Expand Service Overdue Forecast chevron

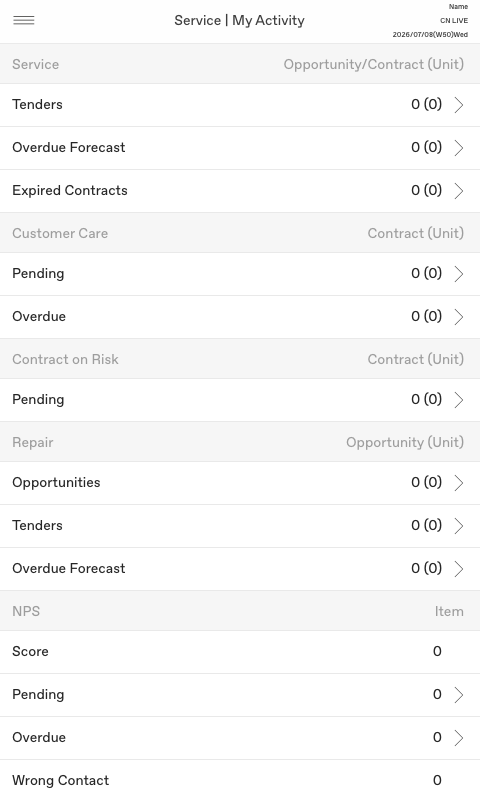coord(459,148)
